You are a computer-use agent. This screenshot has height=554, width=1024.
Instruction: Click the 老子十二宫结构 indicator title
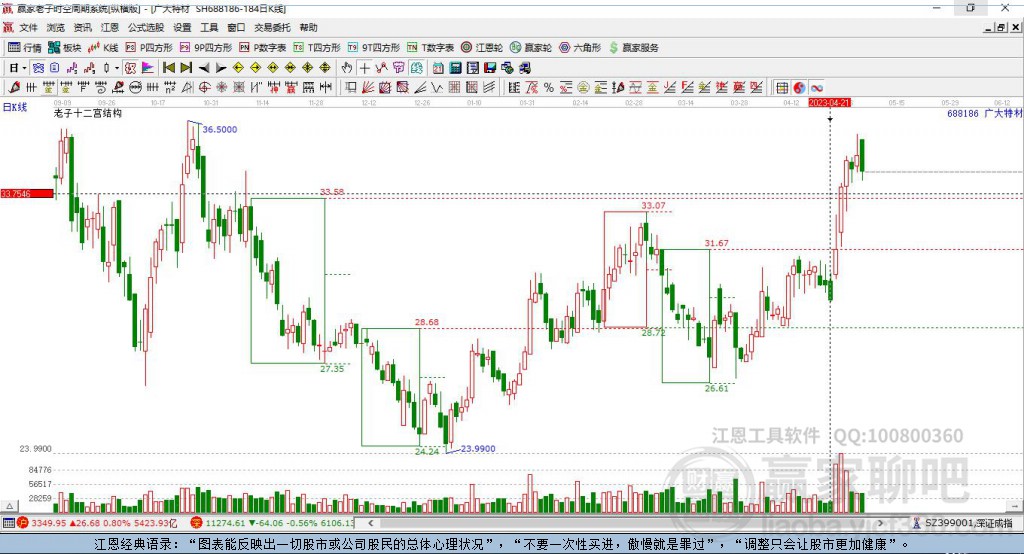(x=88, y=113)
